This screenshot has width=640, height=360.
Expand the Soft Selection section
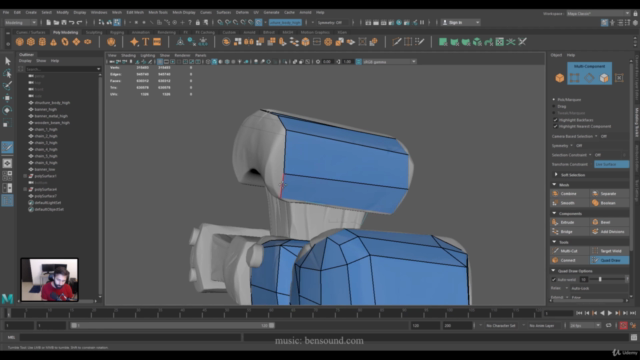click(x=556, y=175)
